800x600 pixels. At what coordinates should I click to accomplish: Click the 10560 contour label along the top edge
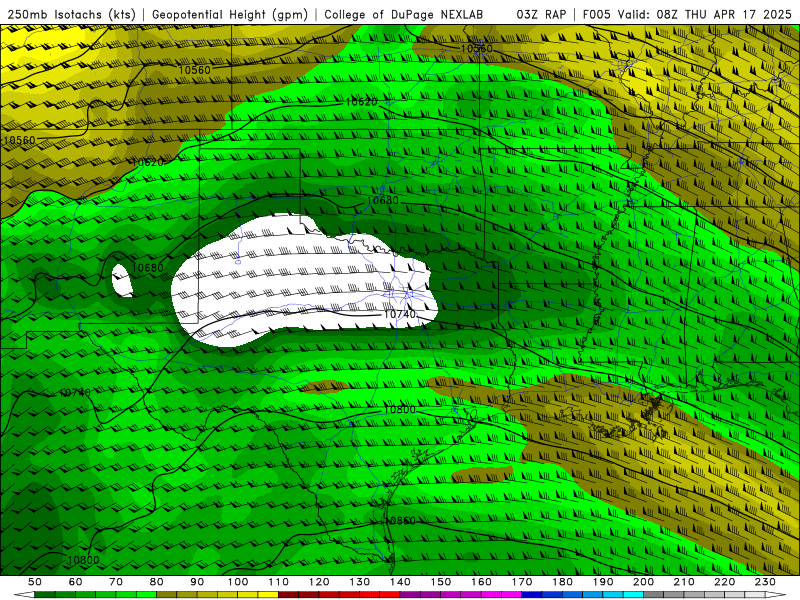tap(477, 48)
